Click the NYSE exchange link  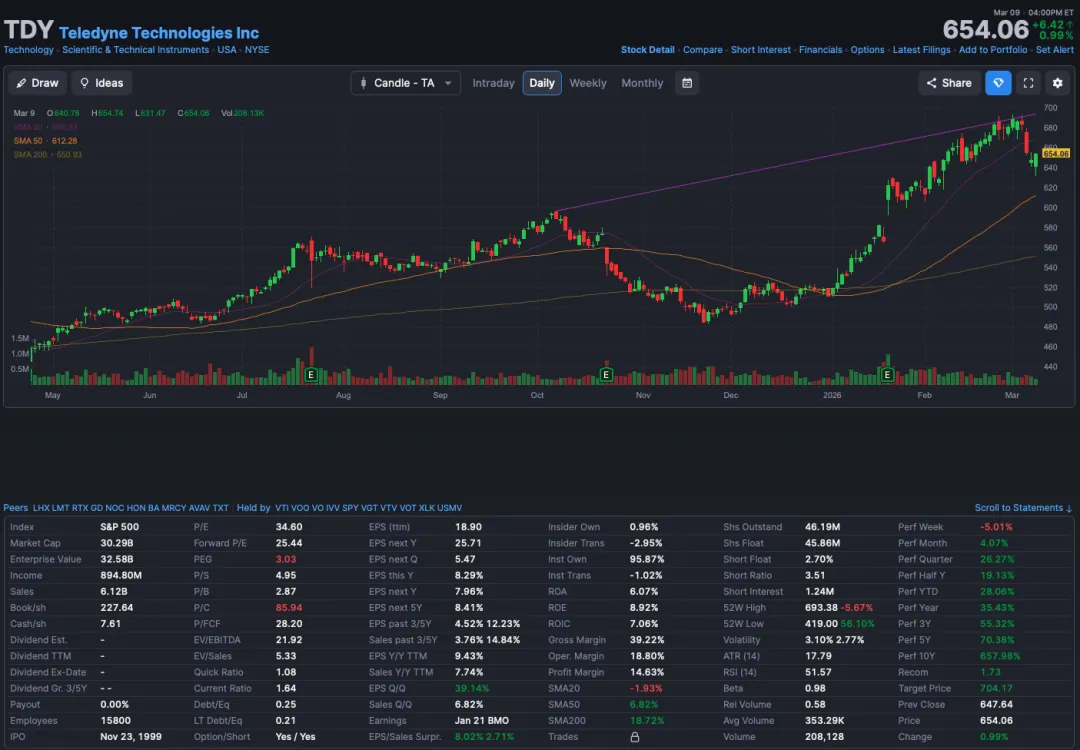click(x=257, y=50)
